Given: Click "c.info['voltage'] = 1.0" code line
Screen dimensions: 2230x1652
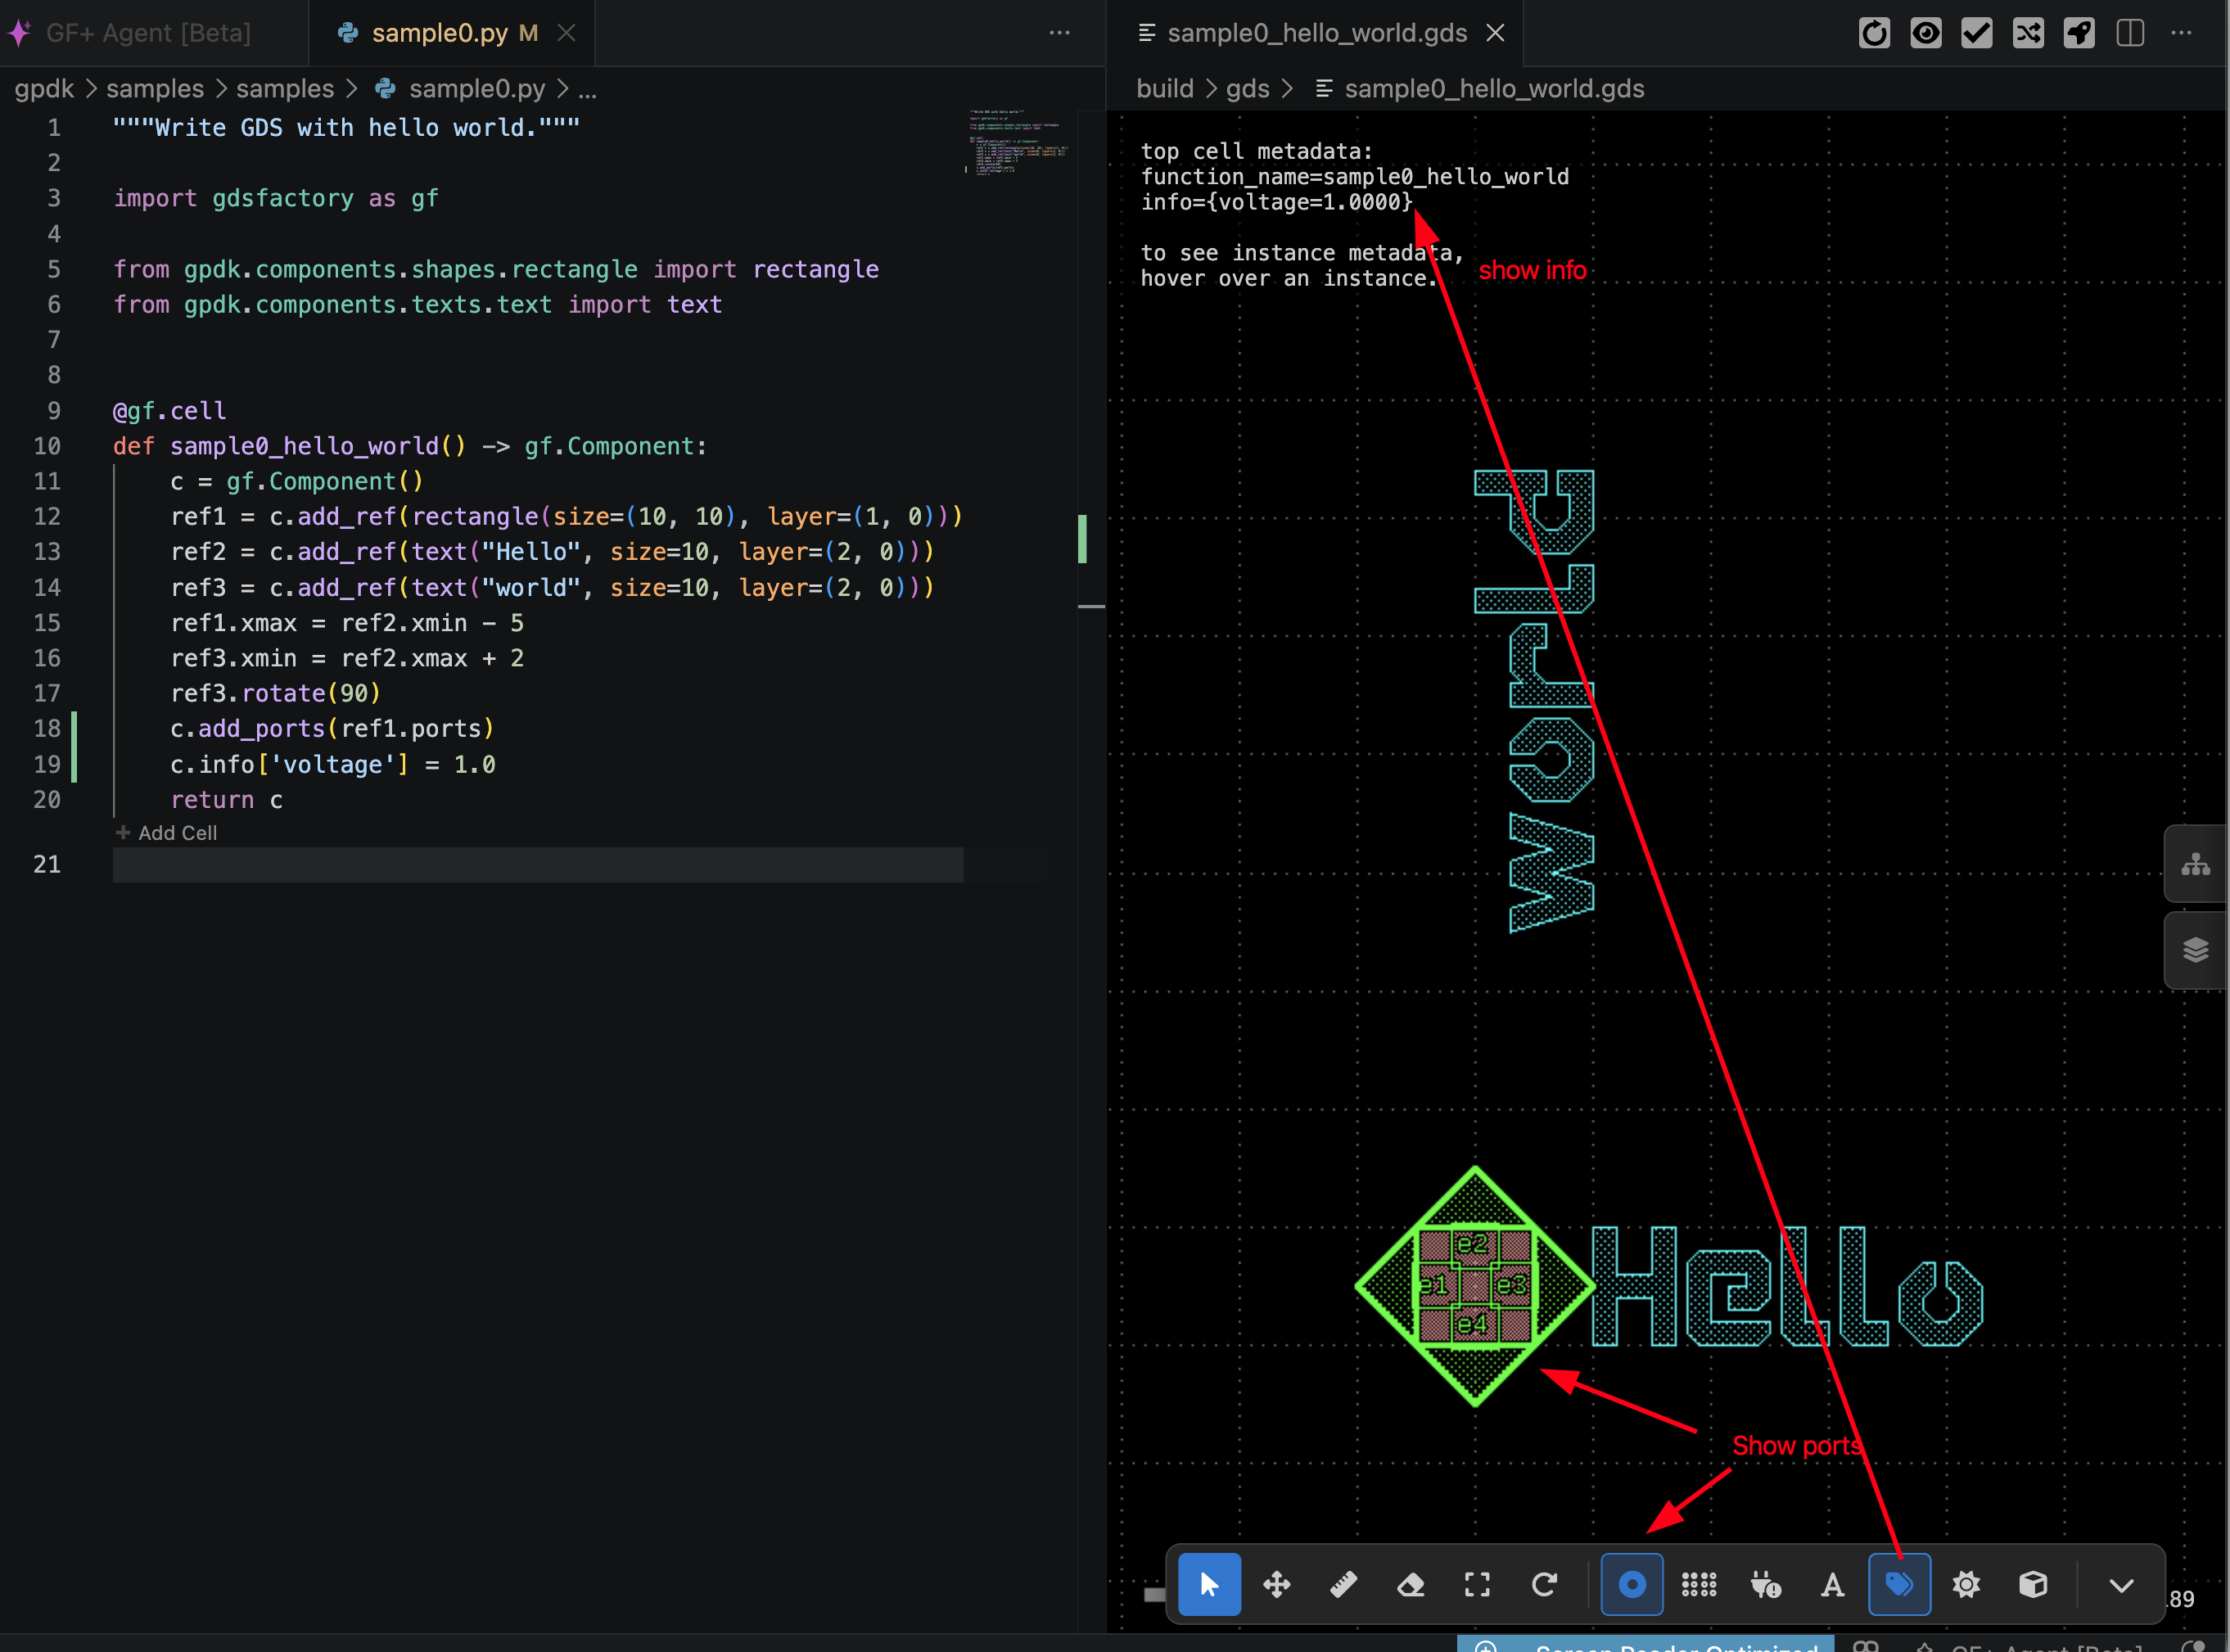Looking at the screenshot, I should tap(333, 765).
